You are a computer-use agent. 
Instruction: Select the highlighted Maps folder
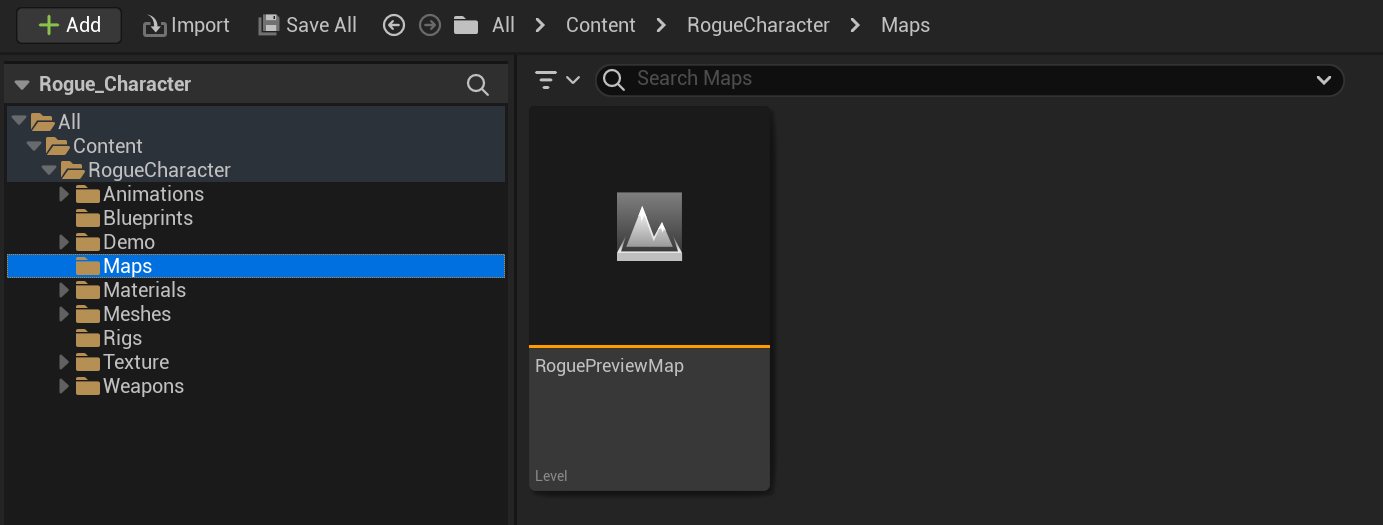tap(256, 265)
